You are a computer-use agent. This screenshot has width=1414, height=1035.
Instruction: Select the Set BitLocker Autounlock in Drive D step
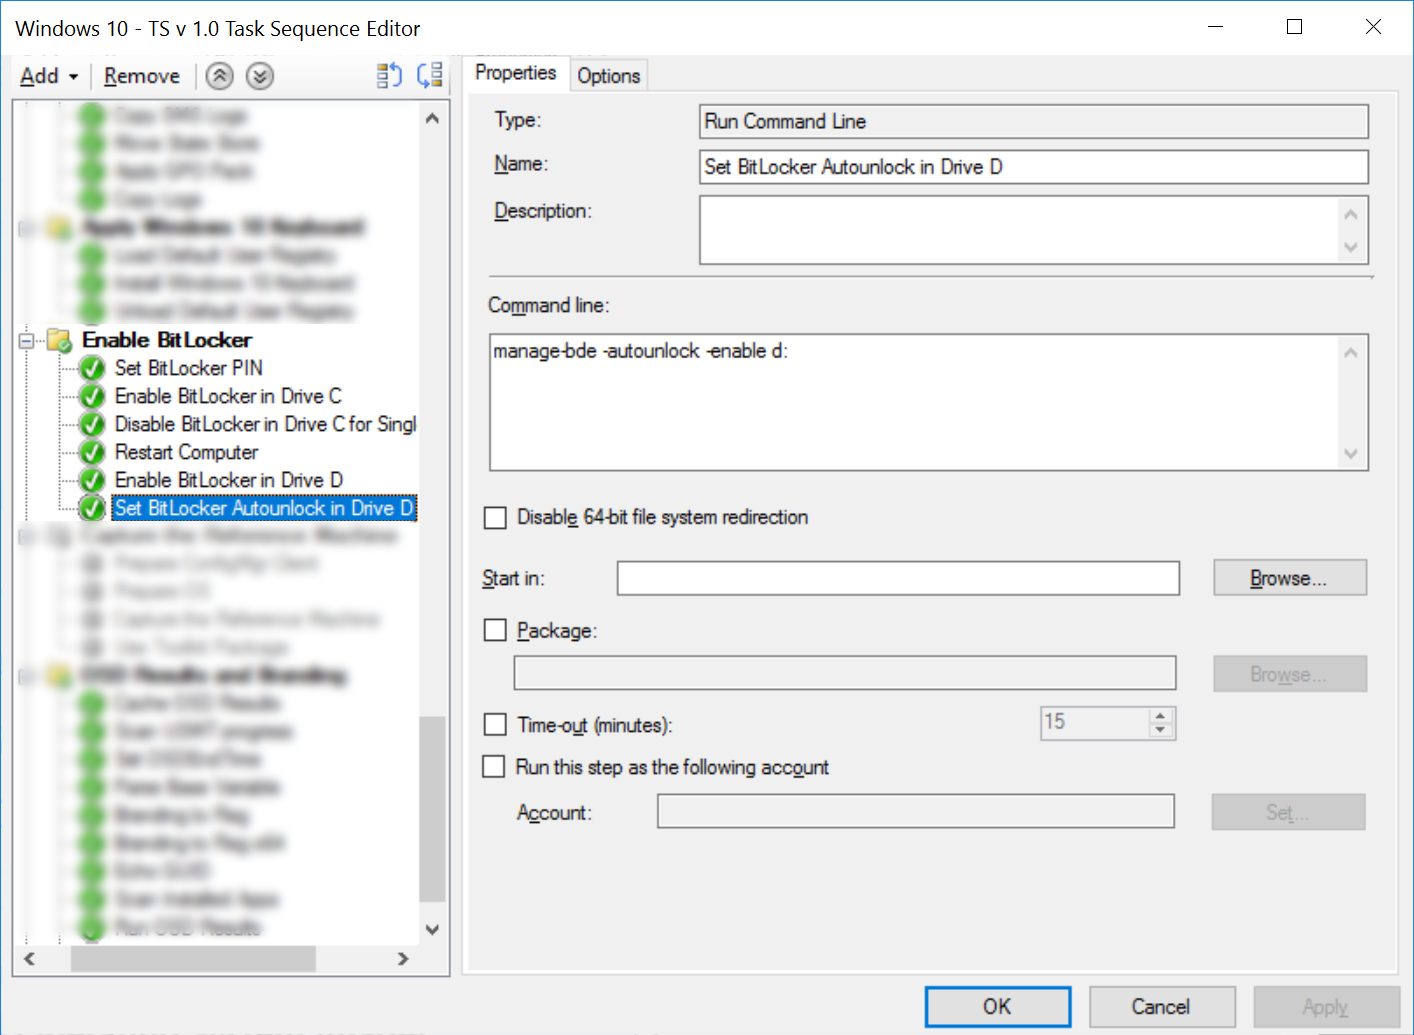[x=263, y=508]
